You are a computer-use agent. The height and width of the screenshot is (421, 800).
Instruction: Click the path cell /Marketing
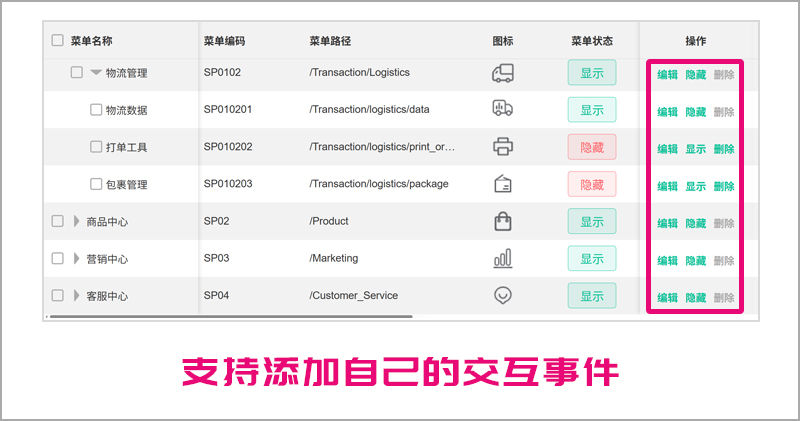tap(334, 258)
